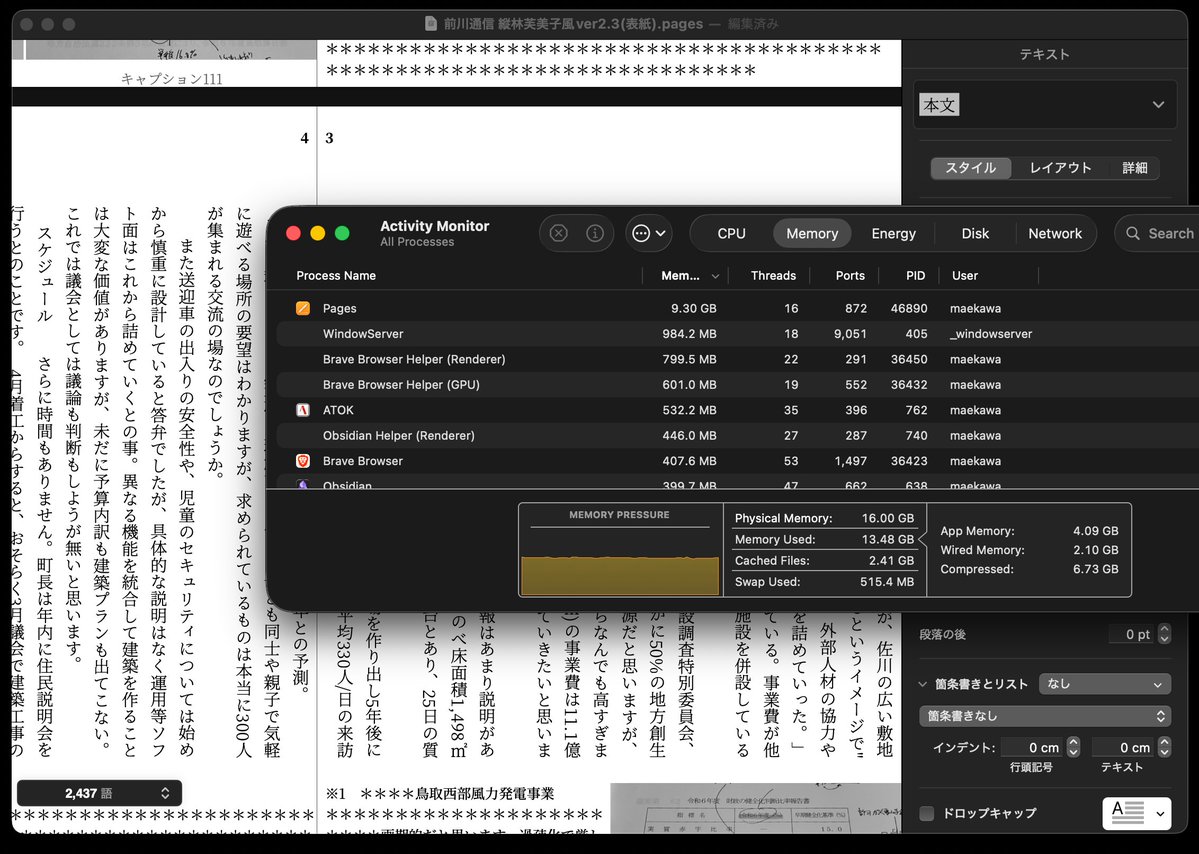This screenshot has height=854, width=1199.
Task: Select the Brave Browser Helper (GPU) row
Action: click(737, 385)
